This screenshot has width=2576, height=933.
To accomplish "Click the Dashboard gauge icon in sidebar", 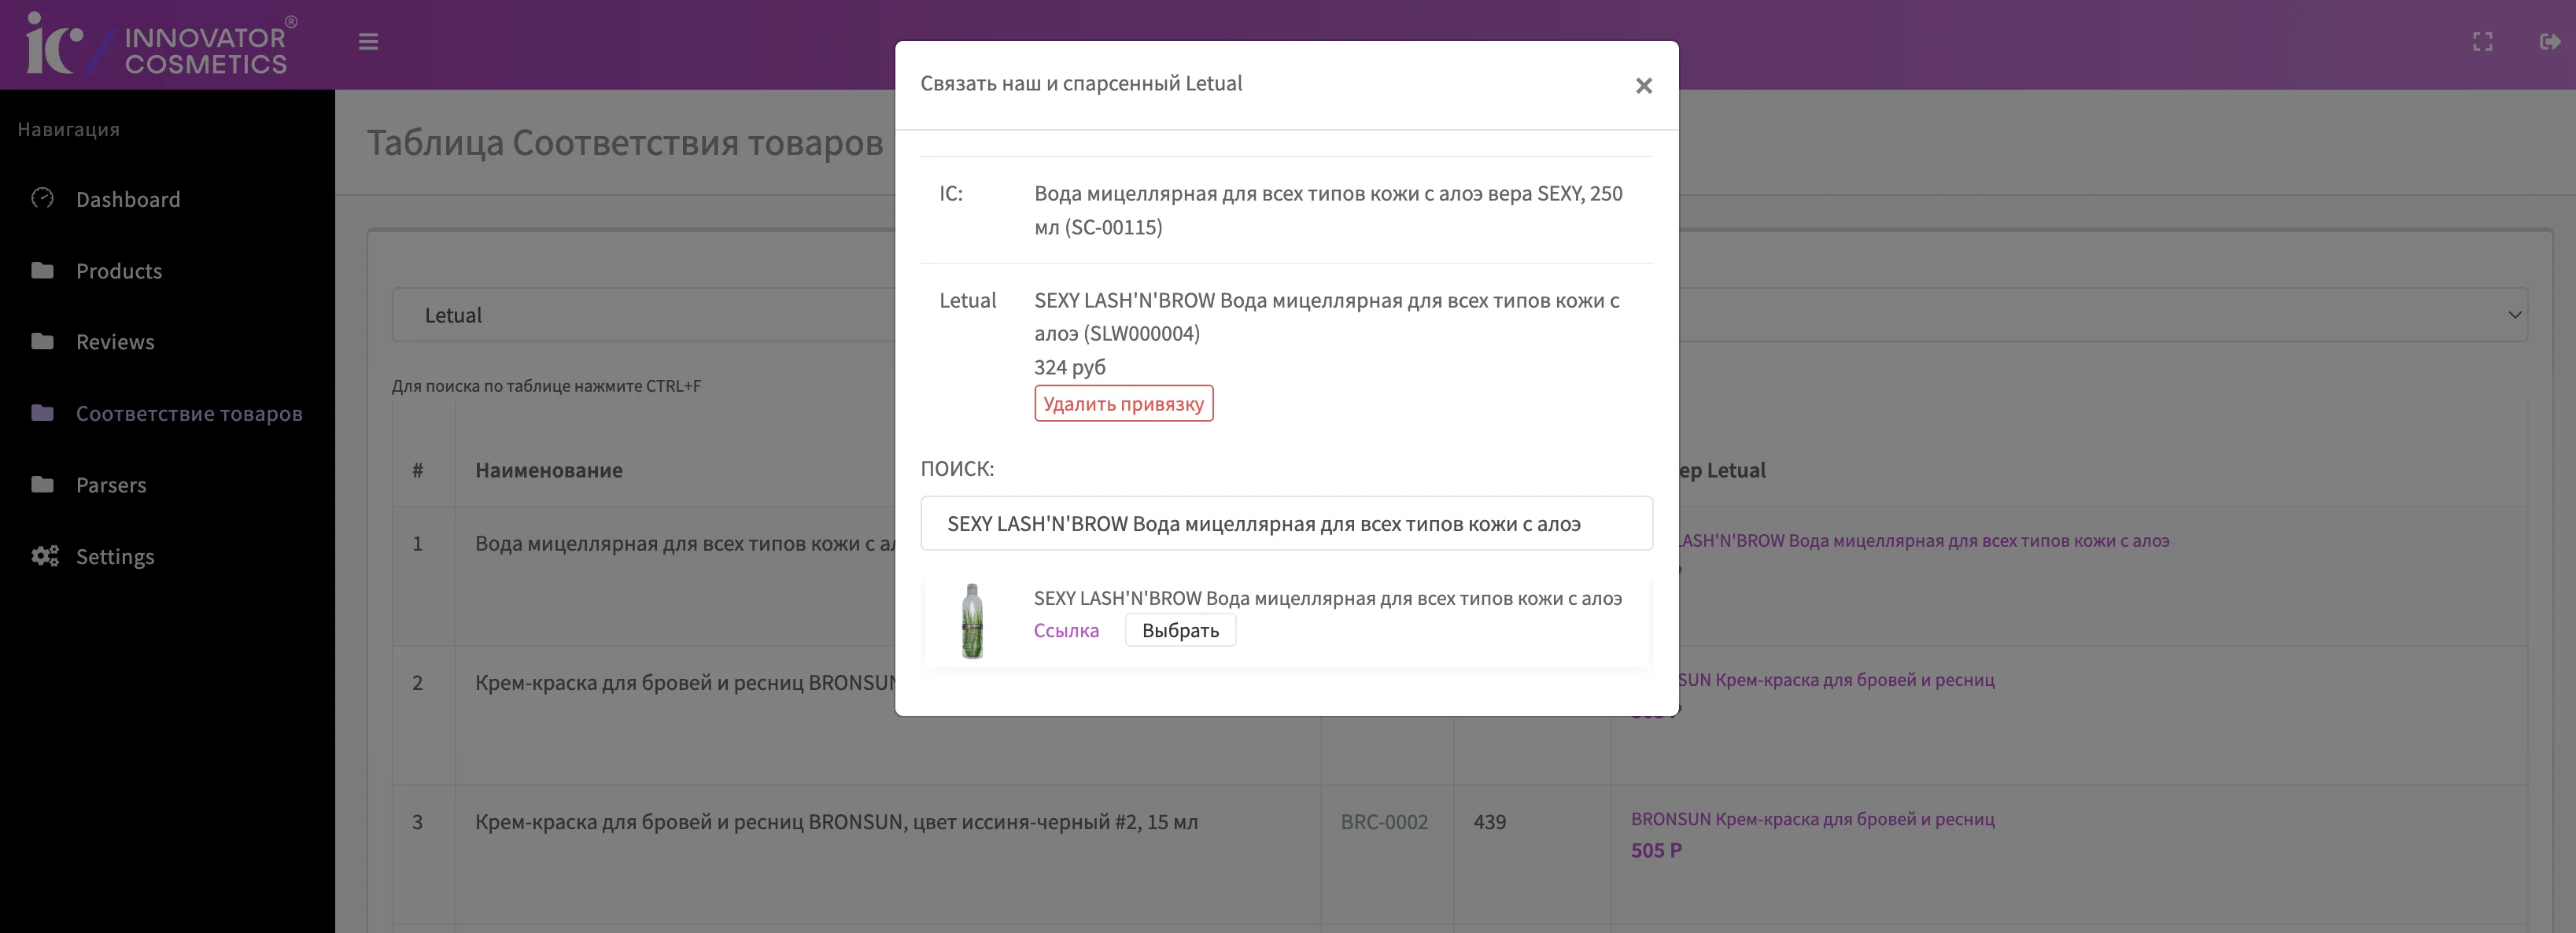I will pyautogui.click(x=42, y=198).
